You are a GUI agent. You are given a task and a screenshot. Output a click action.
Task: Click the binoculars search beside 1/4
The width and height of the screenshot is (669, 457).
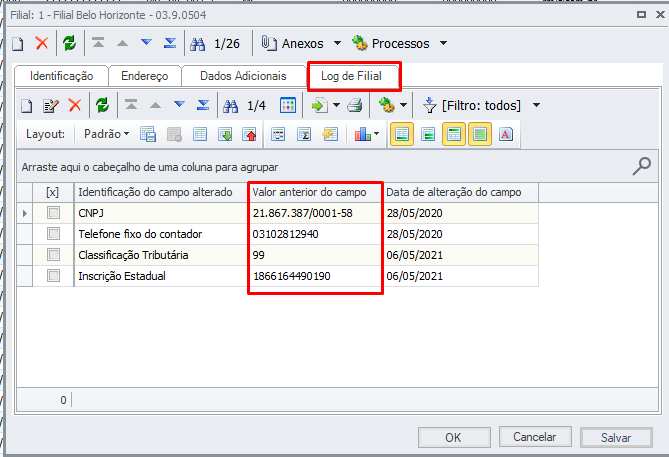[x=230, y=106]
